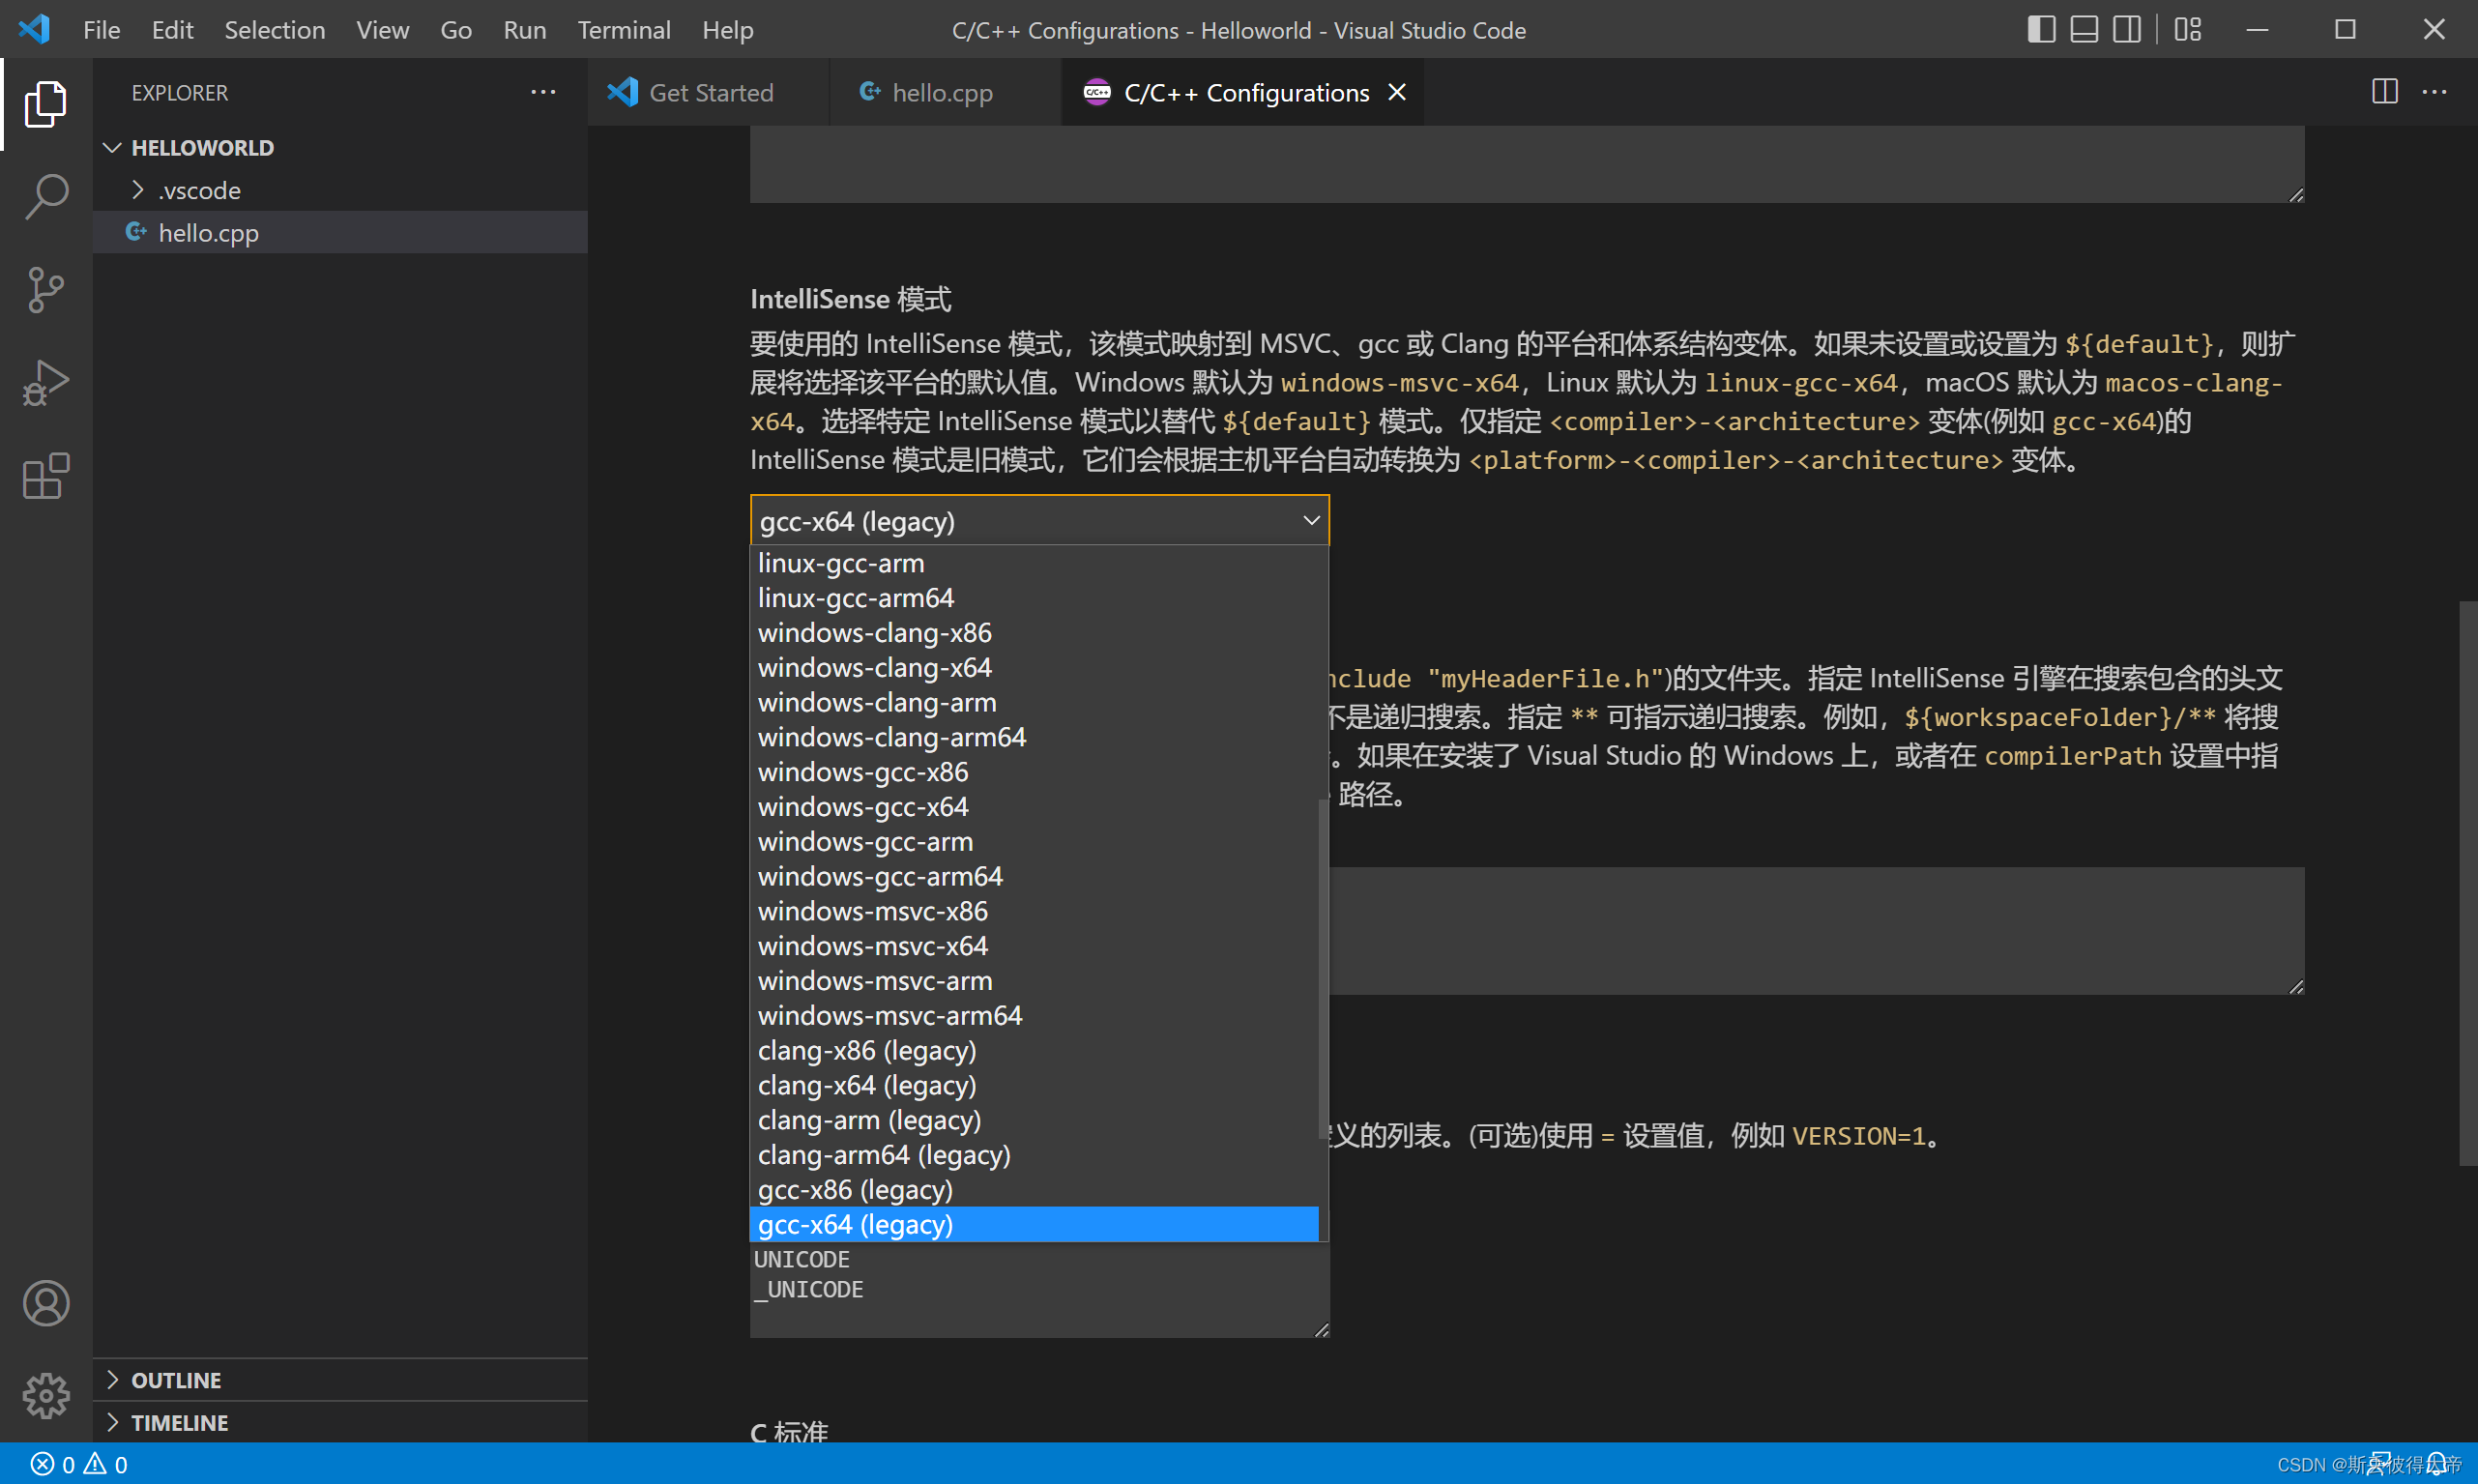Screen dimensions: 2478x1484
Task: Choose windows-gcc-arm option
Action: point(1034,842)
